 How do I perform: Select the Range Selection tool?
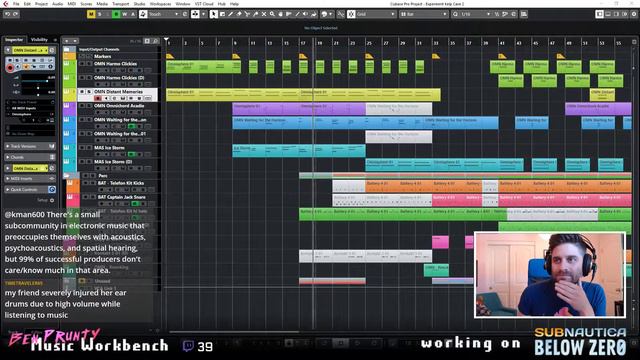tap(222, 14)
